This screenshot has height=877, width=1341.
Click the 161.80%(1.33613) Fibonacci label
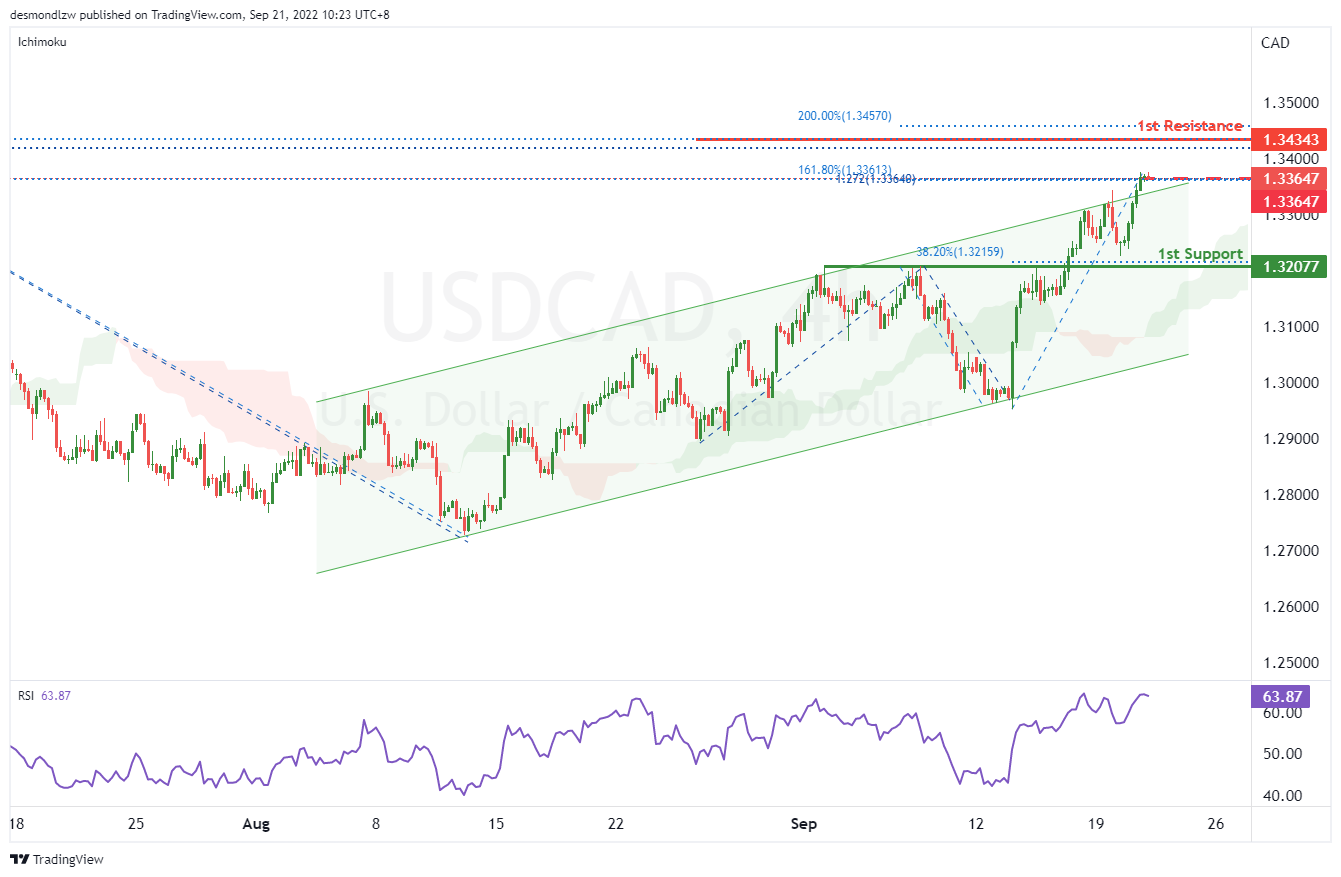tap(845, 169)
